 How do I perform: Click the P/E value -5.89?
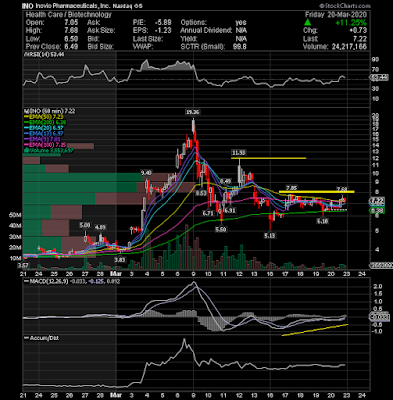click(163, 23)
